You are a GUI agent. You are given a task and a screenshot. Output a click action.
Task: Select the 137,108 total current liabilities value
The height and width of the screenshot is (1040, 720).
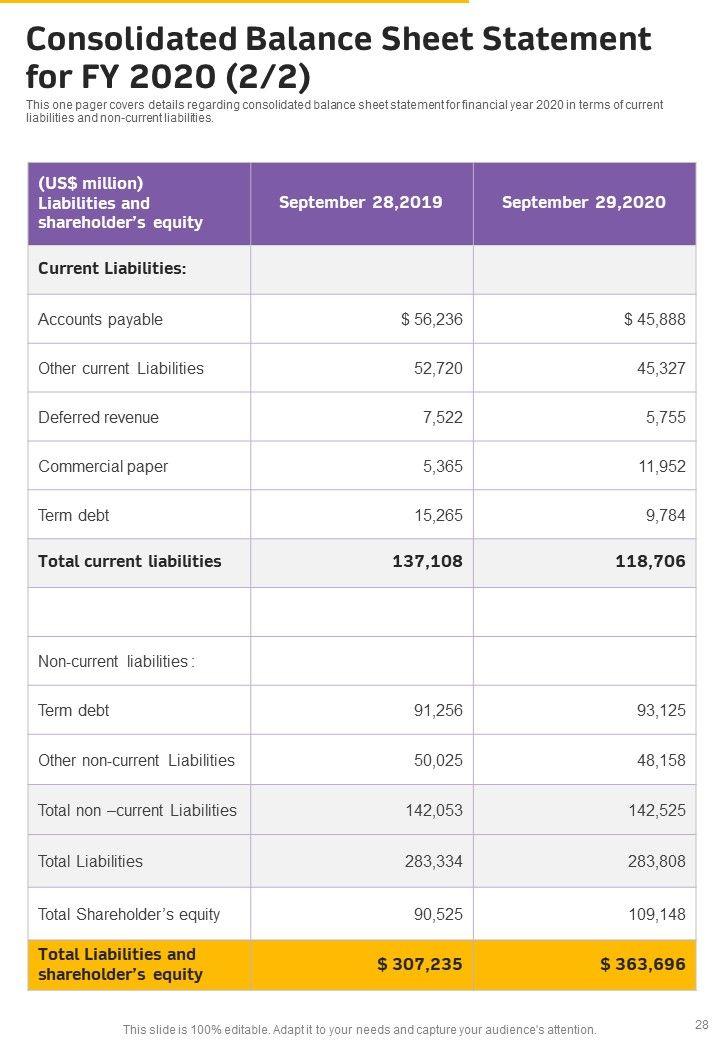[x=427, y=561]
